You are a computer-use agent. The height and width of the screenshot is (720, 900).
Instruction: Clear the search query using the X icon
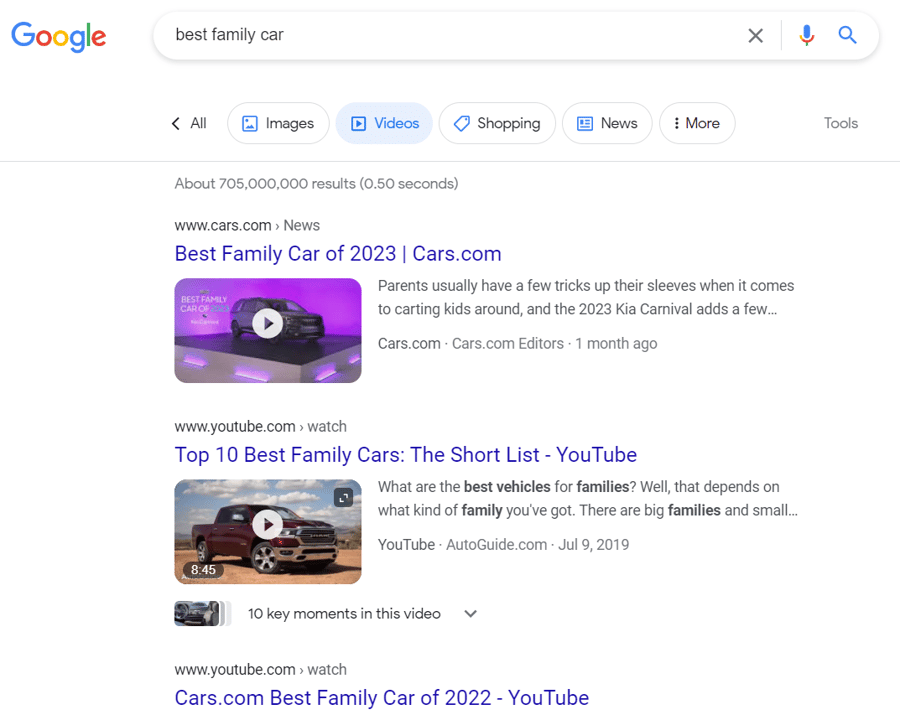point(756,35)
